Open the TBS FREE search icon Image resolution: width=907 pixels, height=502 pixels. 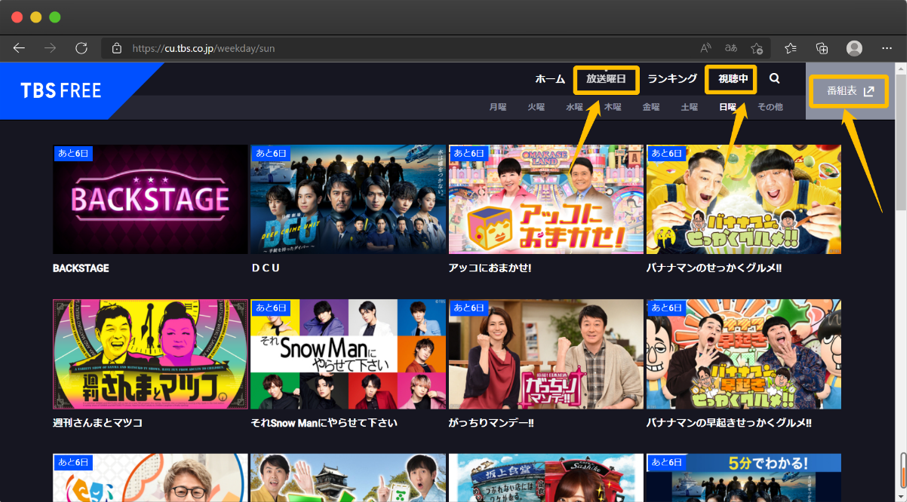pos(775,79)
